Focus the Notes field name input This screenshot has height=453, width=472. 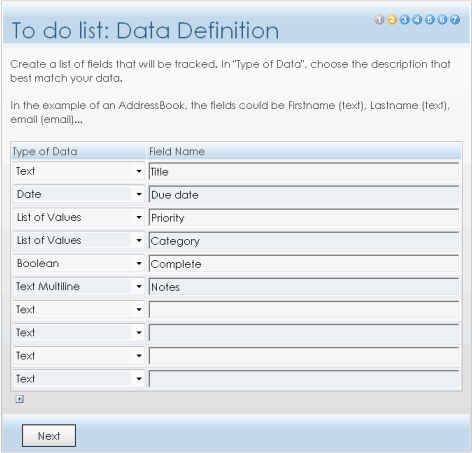click(x=304, y=287)
